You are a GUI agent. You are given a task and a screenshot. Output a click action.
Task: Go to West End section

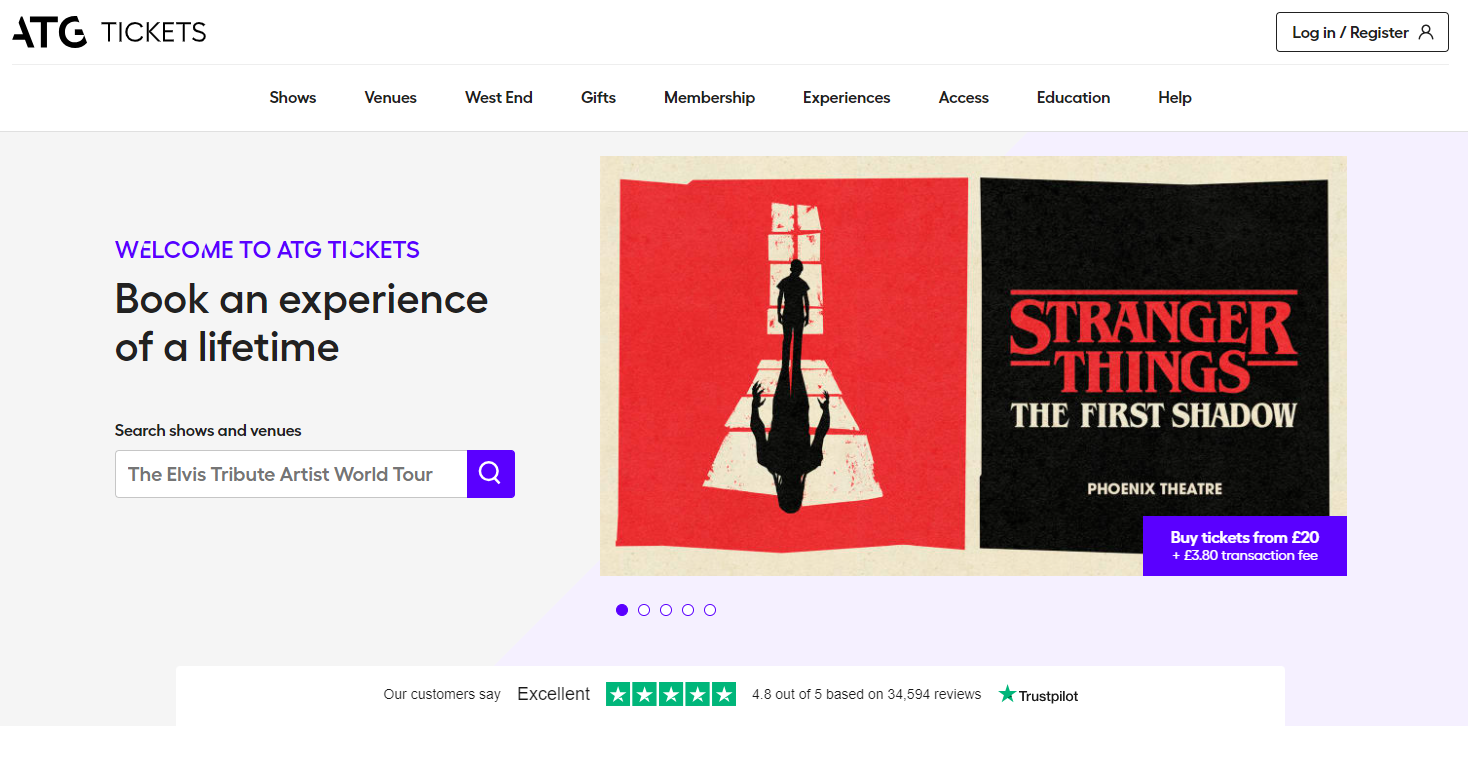point(498,98)
